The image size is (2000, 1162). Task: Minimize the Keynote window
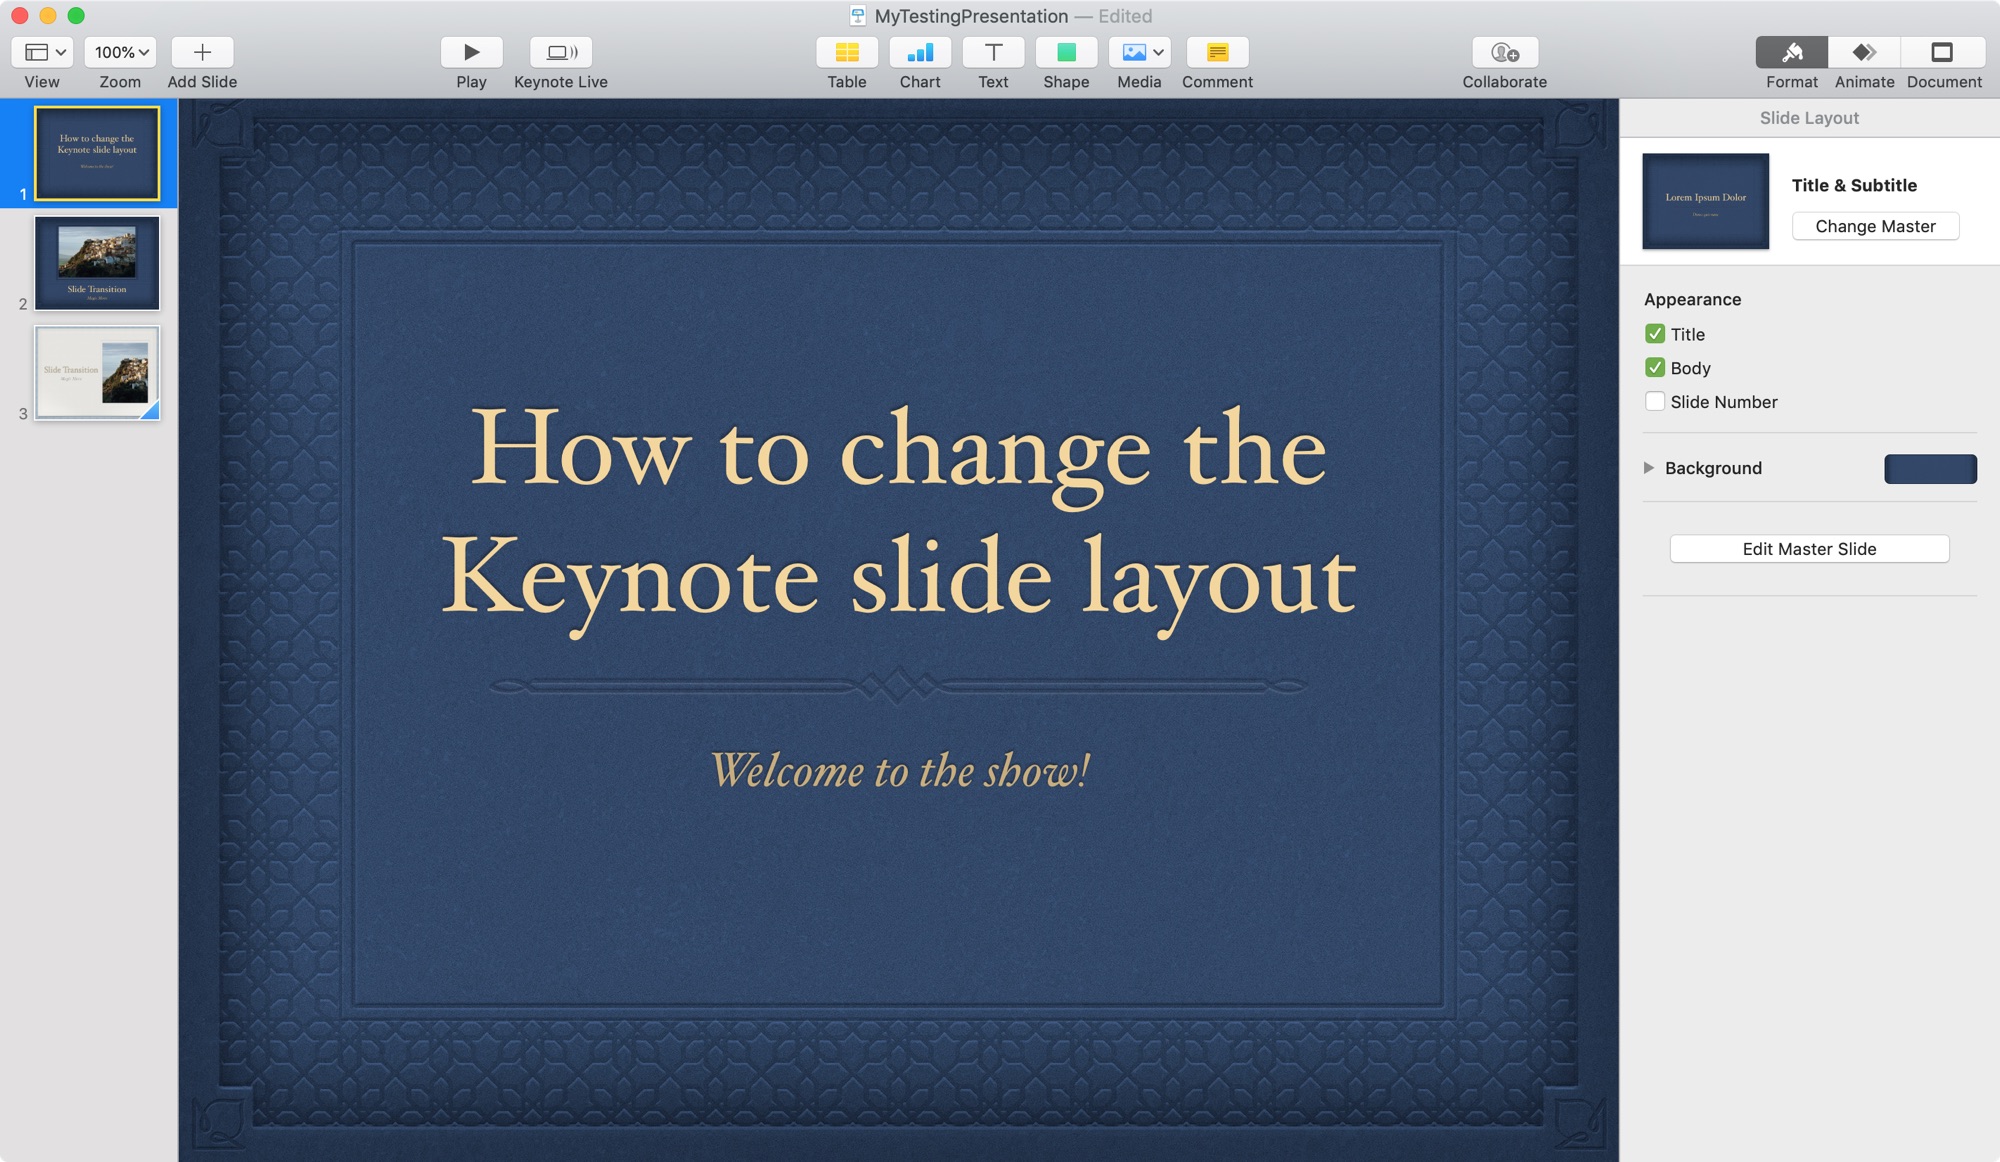click(47, 16)
